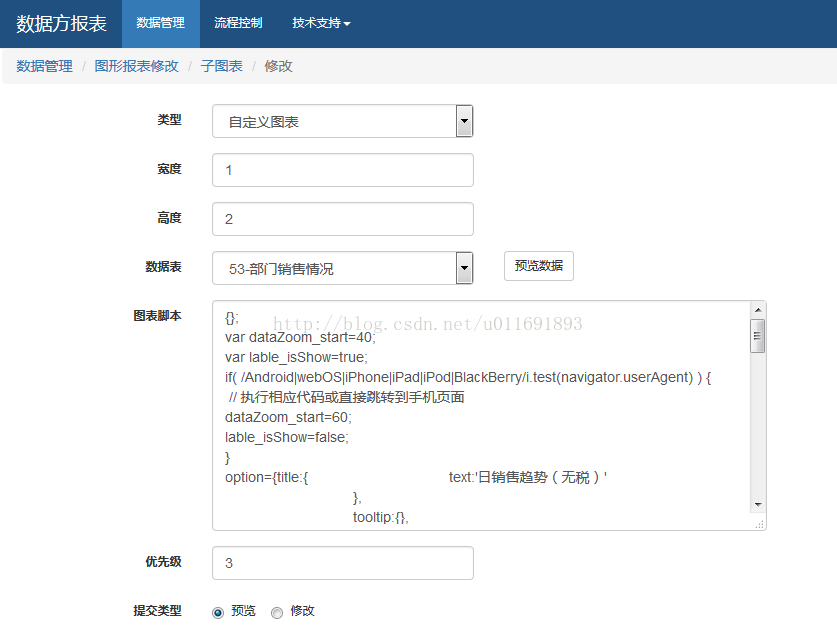
Task: Focus the 宽度 input field
Action: pos(343,170)
